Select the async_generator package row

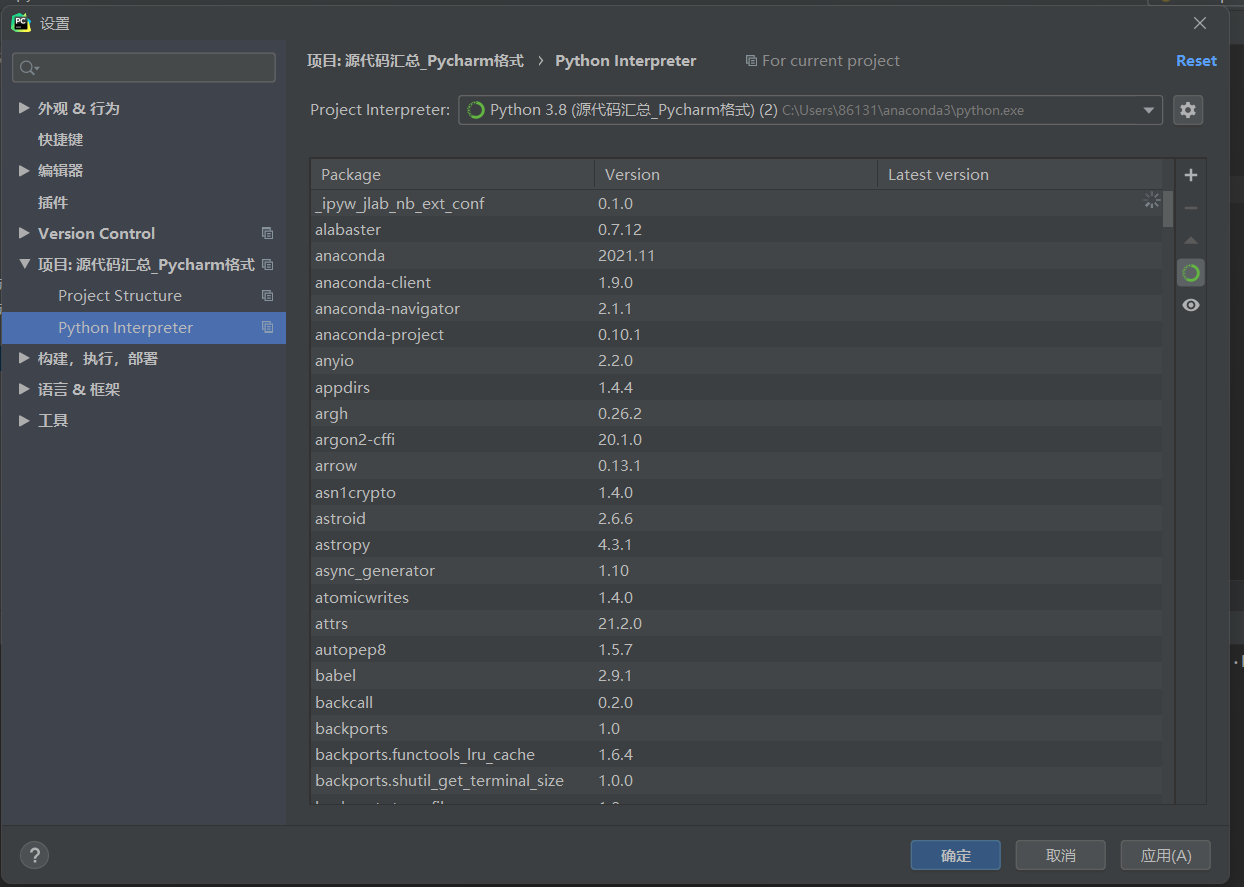737,571
